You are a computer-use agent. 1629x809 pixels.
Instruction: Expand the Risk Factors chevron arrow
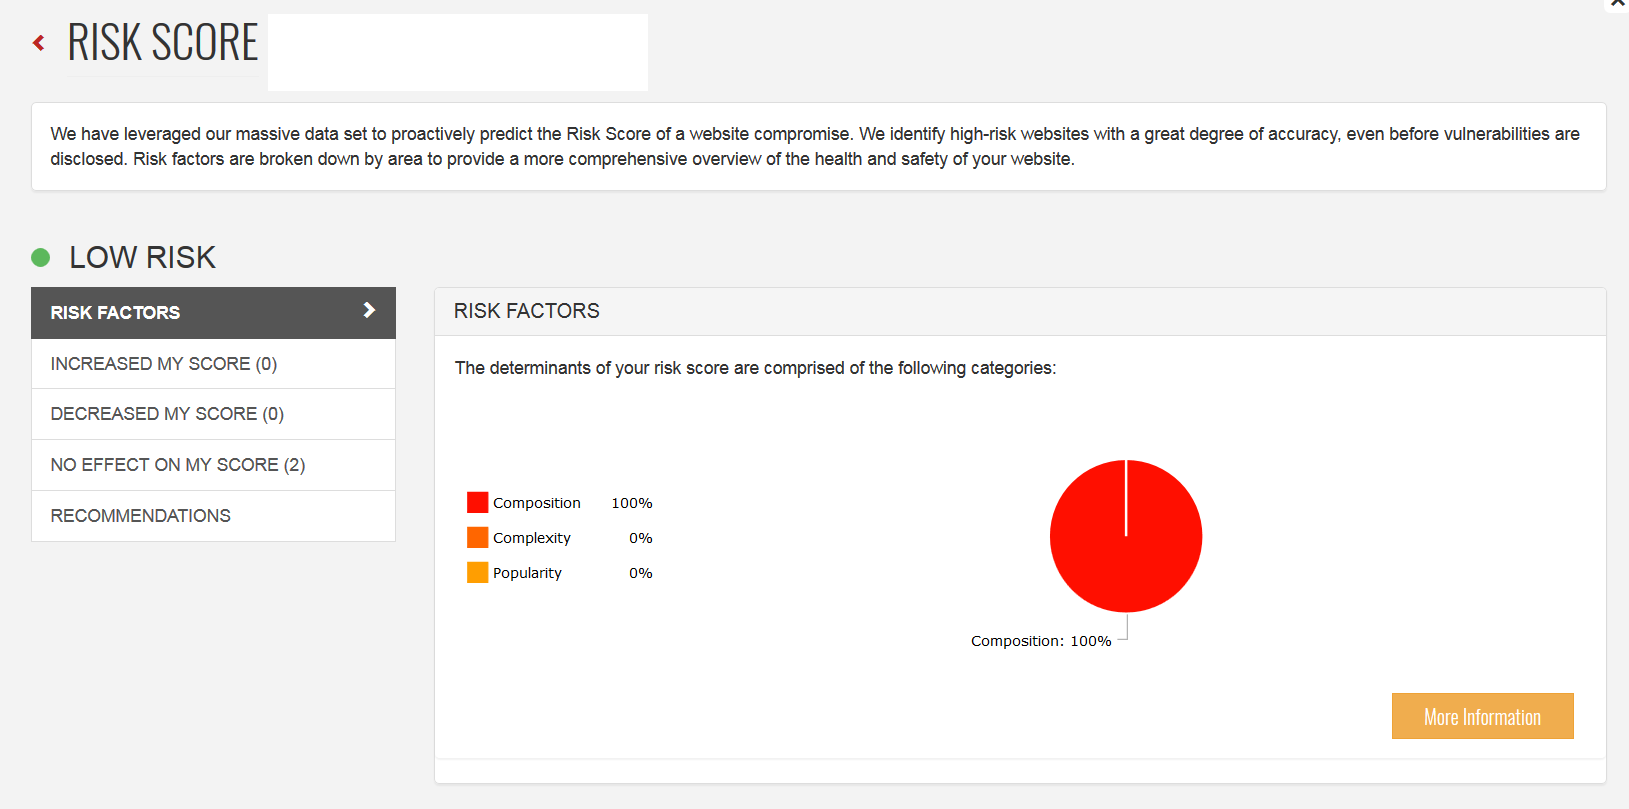[369, 311]
